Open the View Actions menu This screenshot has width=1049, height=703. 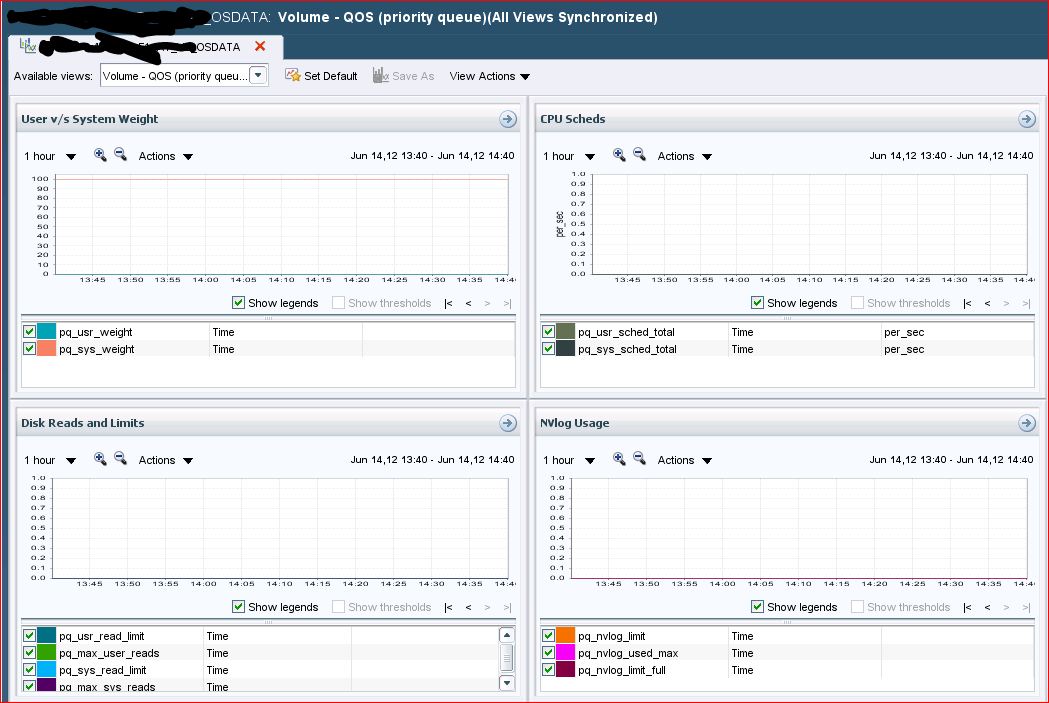click(x=489, y=76)
